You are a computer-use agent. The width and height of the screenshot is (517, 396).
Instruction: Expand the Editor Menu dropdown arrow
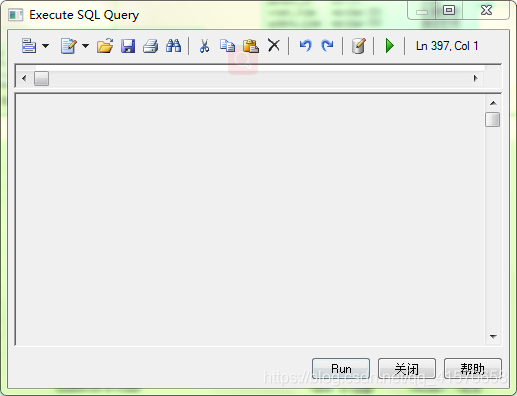(x=46, y=46)
